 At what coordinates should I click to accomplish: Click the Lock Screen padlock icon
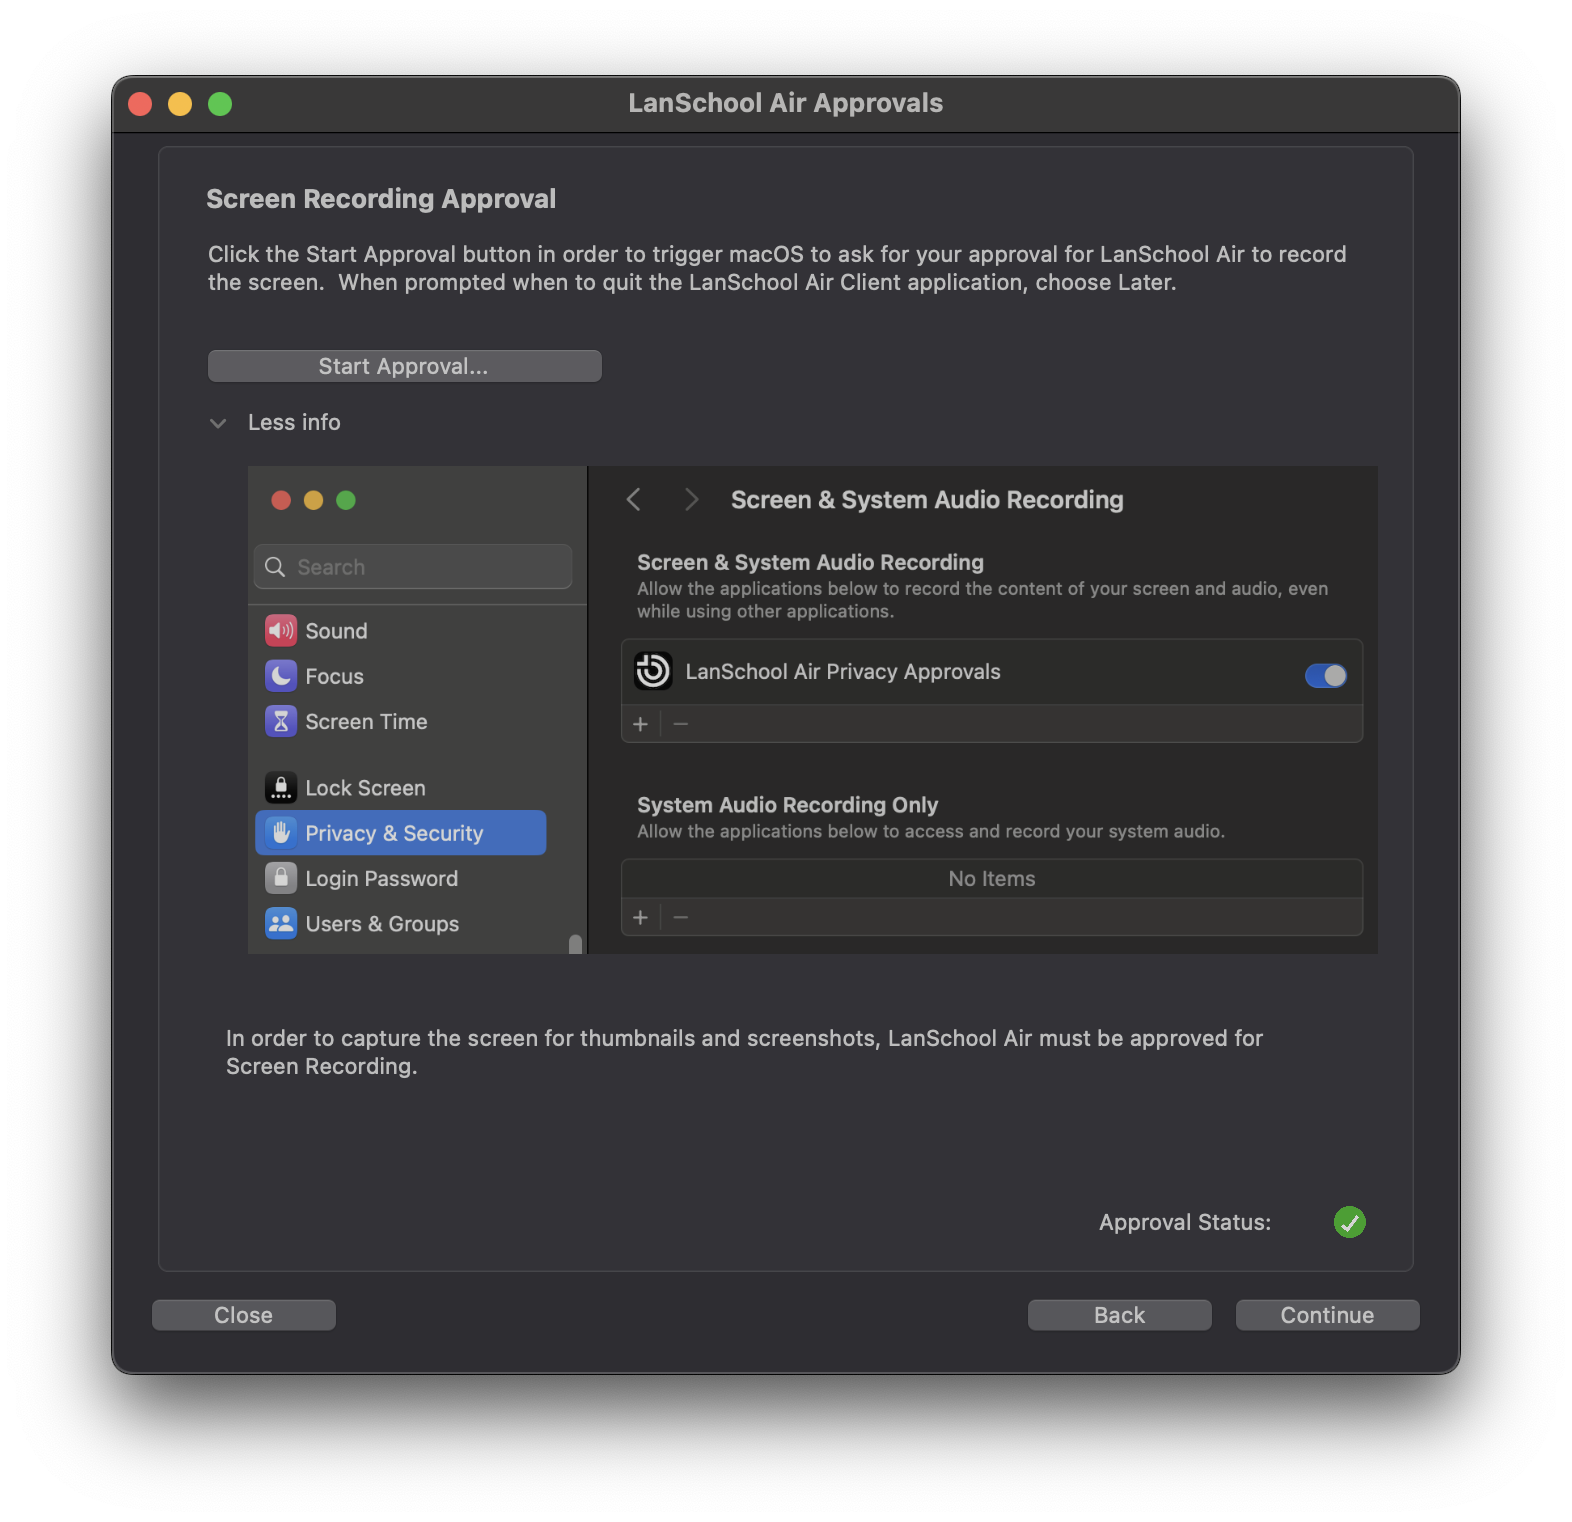281,788
